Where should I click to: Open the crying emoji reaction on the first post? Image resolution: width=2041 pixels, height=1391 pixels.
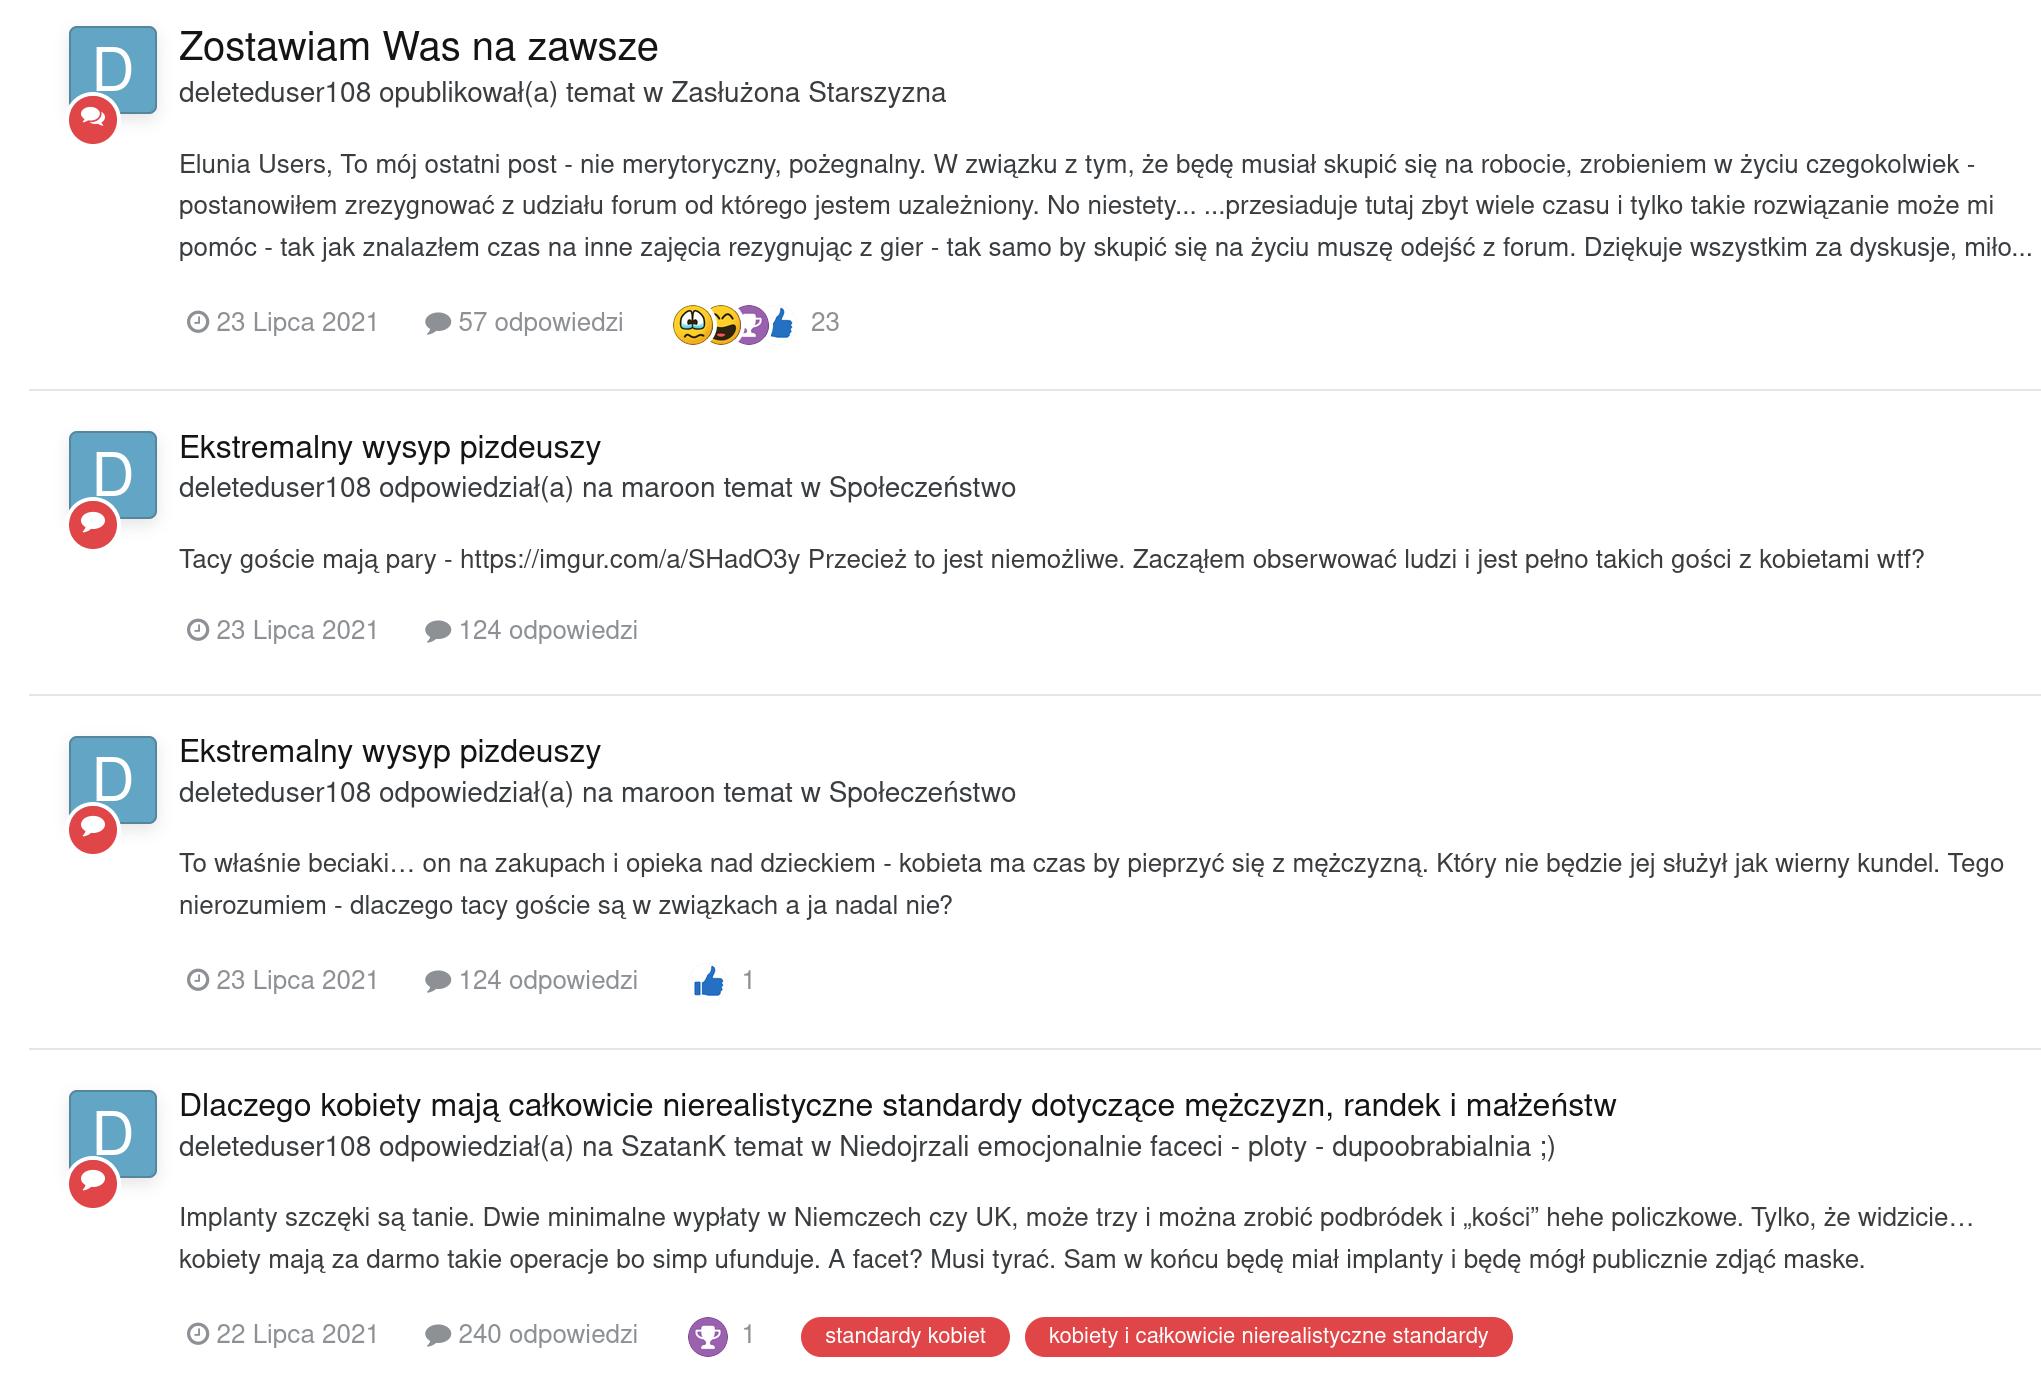tap(692, 324)
